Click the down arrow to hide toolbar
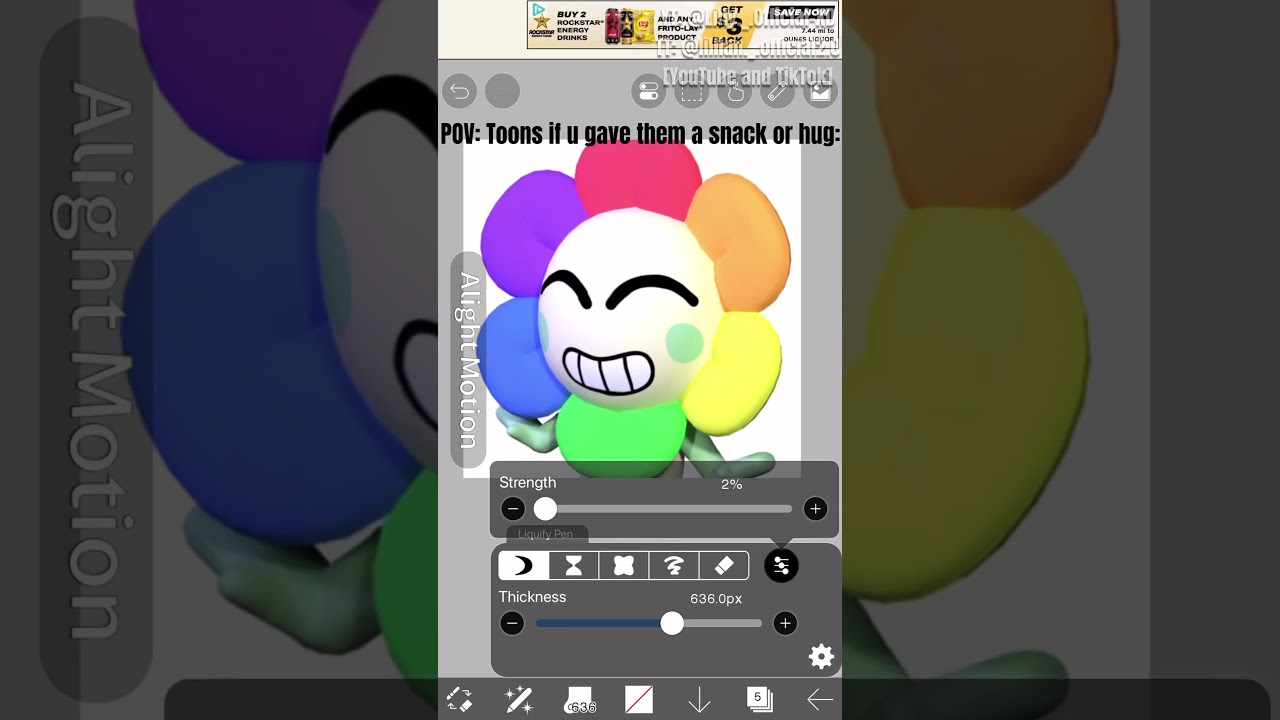Screen dimensions: 1280x720 (x=699, y=700)
